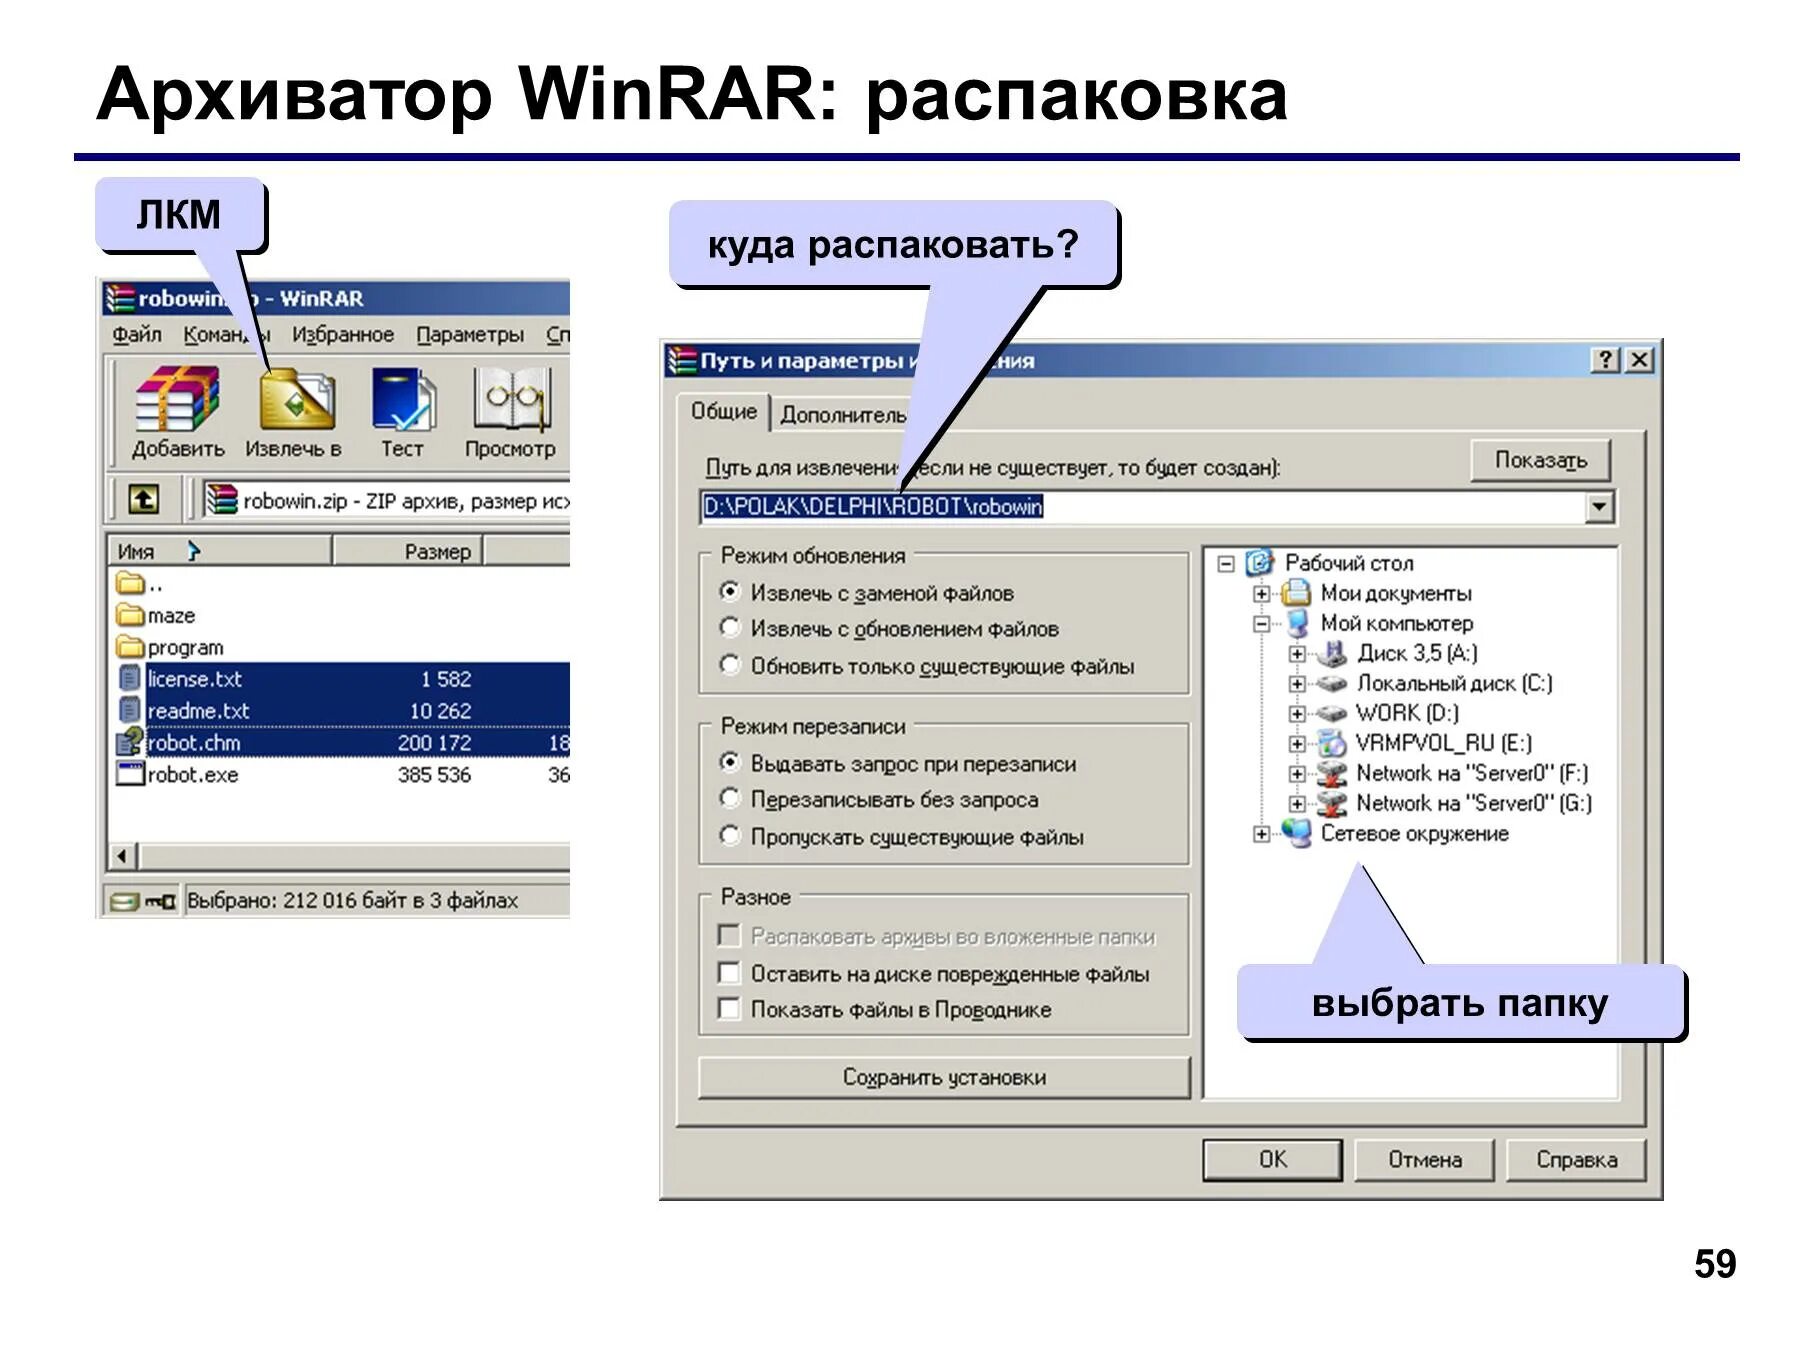1800x1350 pixels.
Task: Enable Показать файлы в Проводнике checkbox
Action: (x=730, y=1009)
